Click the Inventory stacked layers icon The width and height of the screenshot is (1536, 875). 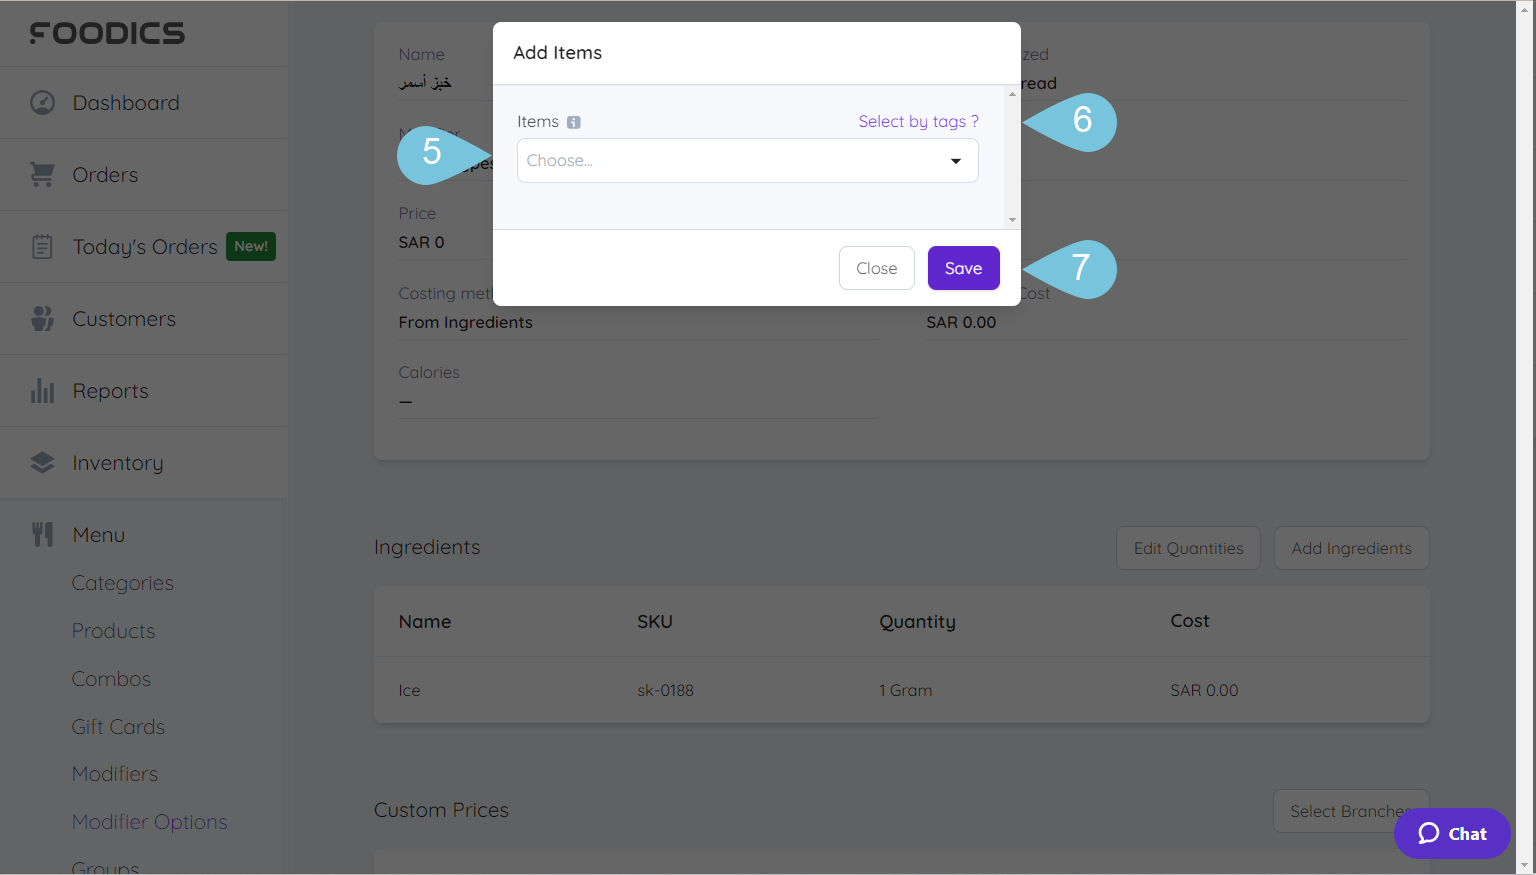[x=42, y=462]
